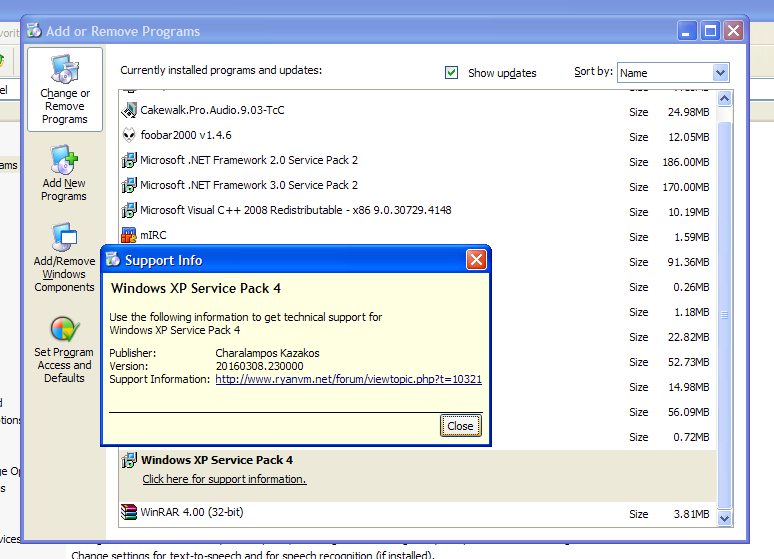Image resolution: width=774 pixels, height=559 pixels.
Task: Click the 186.00MB size value
Action: [x=686, y=162]
